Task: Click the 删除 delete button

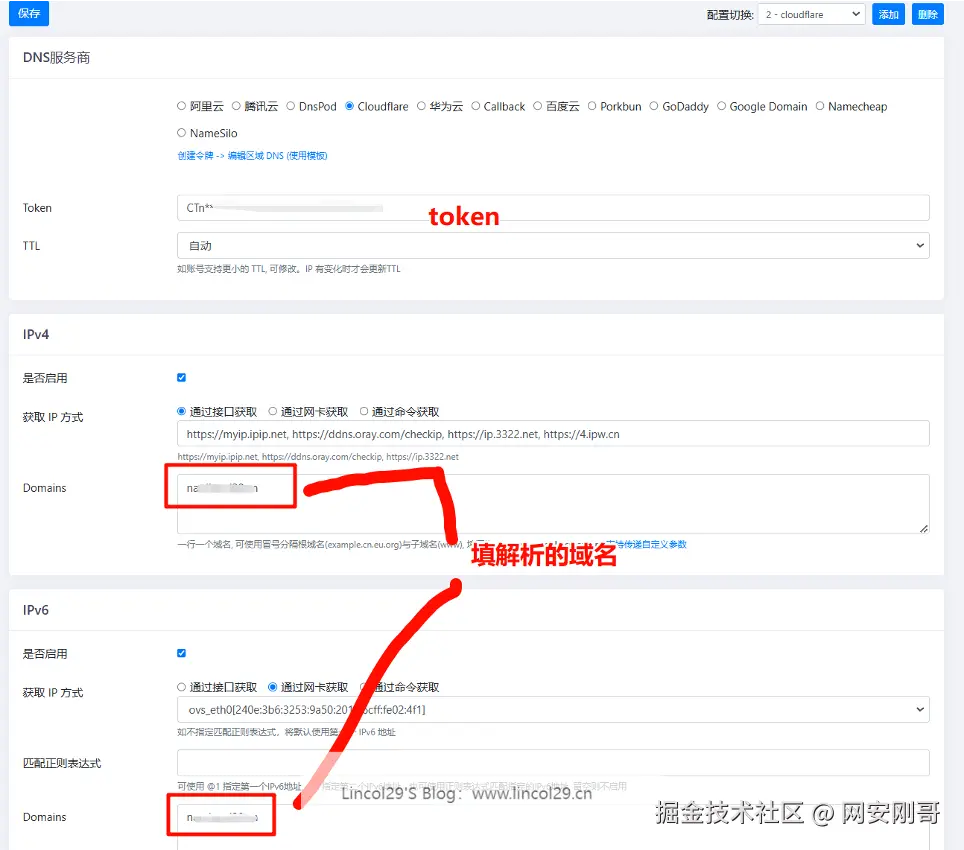Action: click(927, 14)
